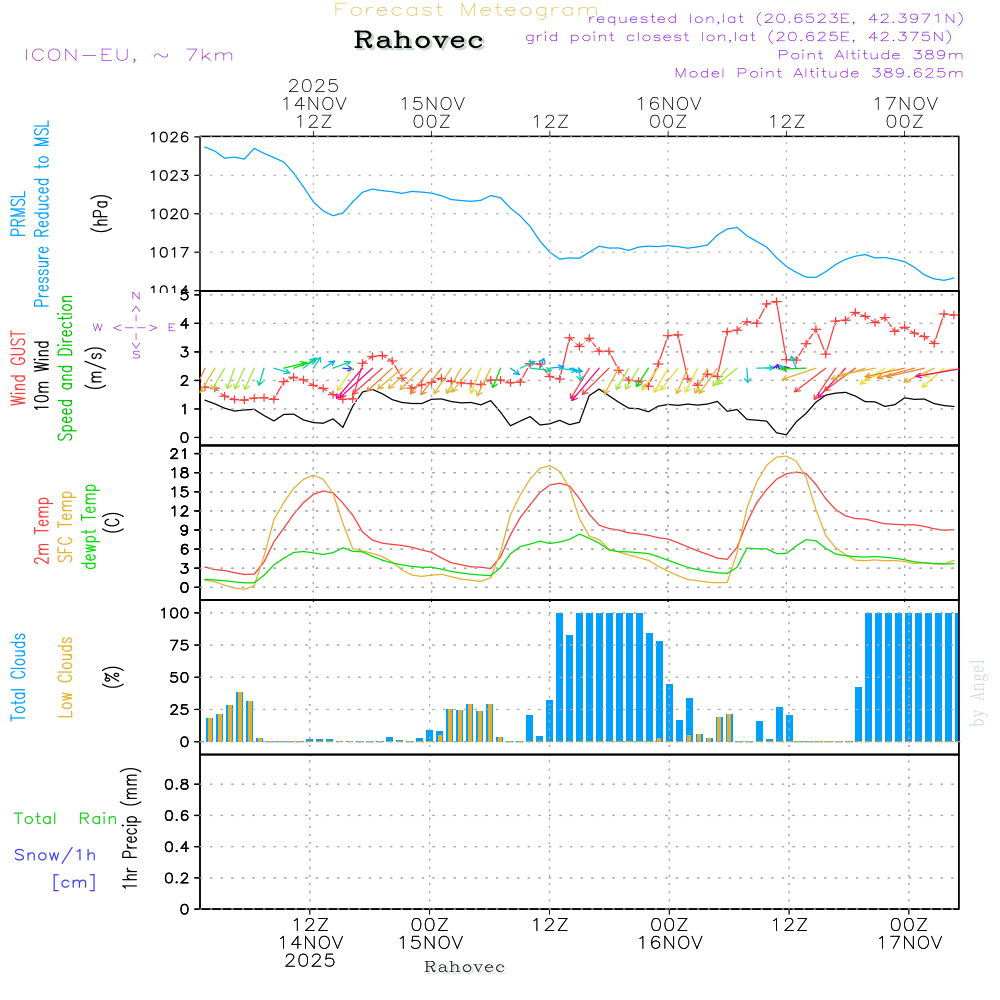The width and height of the screenshot is (1000, 1000).
Task: Click the 'ICON-EU, ~ 7km' model label
Action: pos(128,55)
